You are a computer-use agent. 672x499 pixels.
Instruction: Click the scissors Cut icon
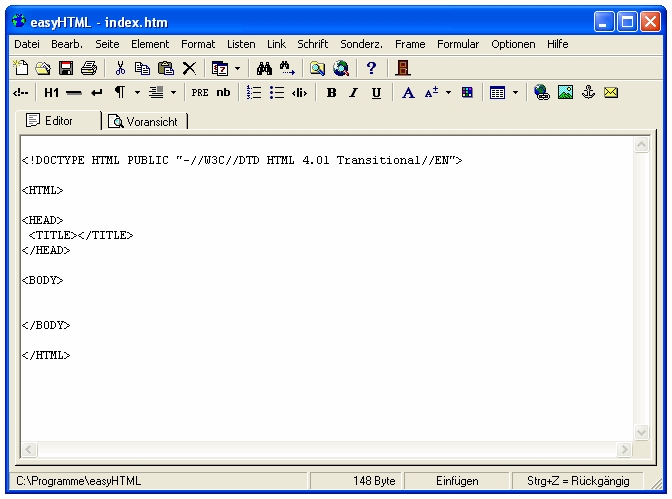[120, 68]
